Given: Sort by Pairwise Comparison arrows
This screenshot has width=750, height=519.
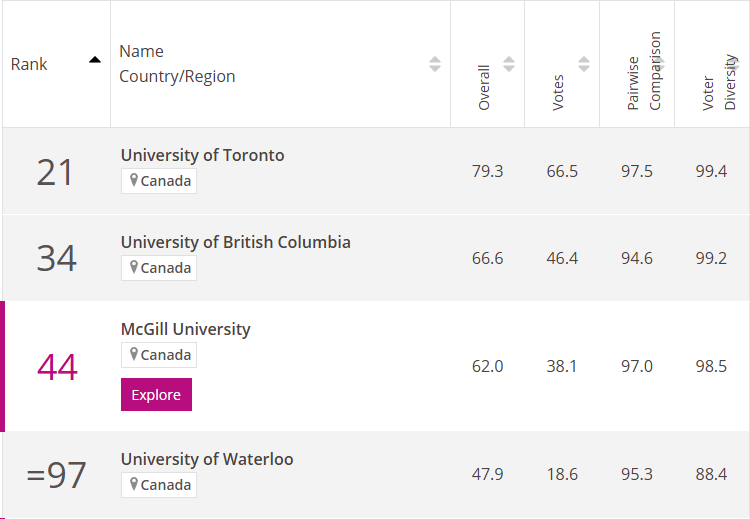Looking at the screenshot, I should [659, 64].
